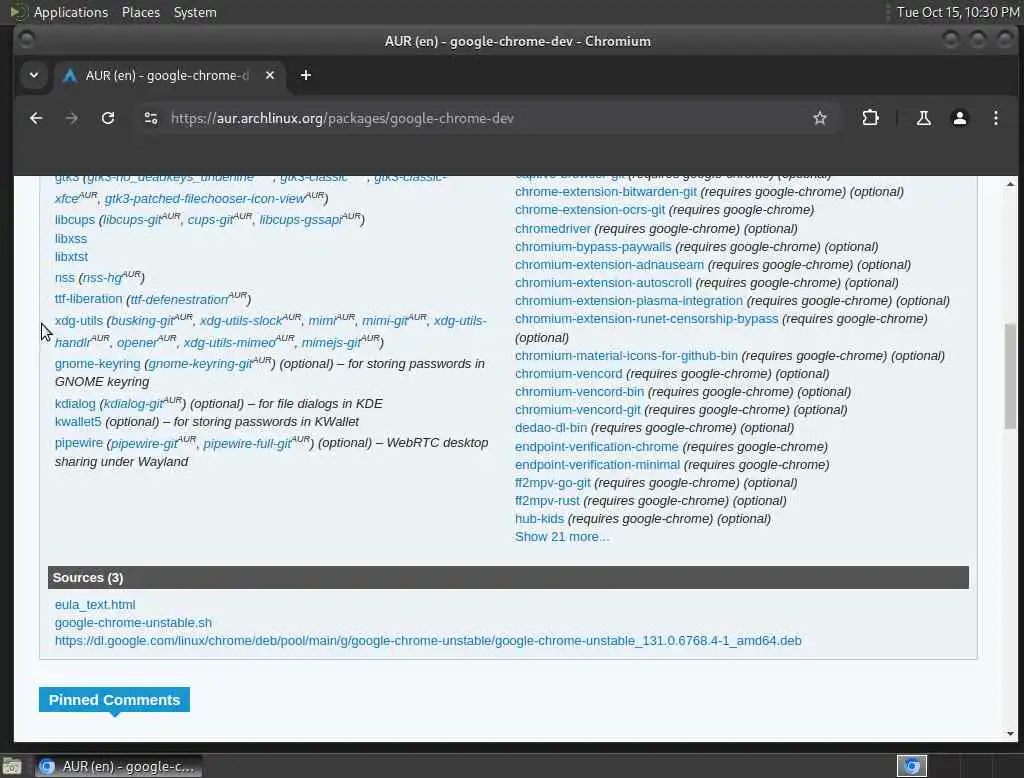
Task: Click the forward navigation arrow
Action: click(x=72, y=118)
